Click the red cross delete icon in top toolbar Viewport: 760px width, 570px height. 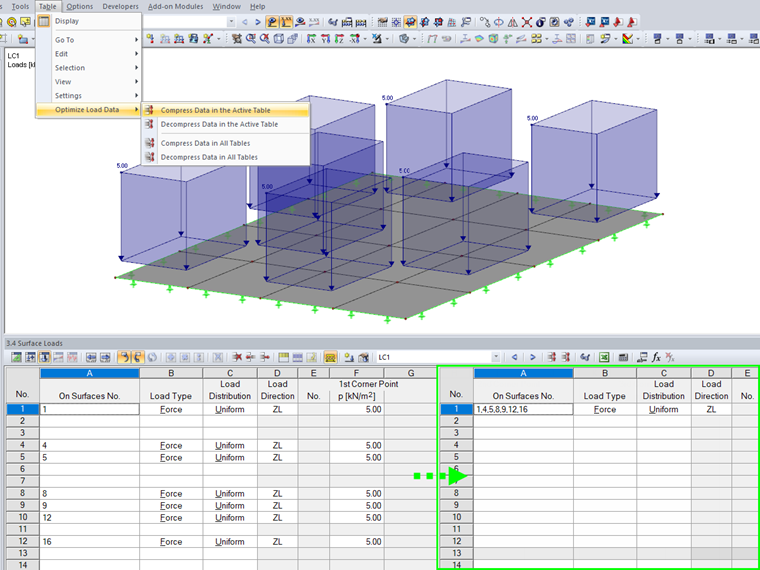click(x=527, y=22)
